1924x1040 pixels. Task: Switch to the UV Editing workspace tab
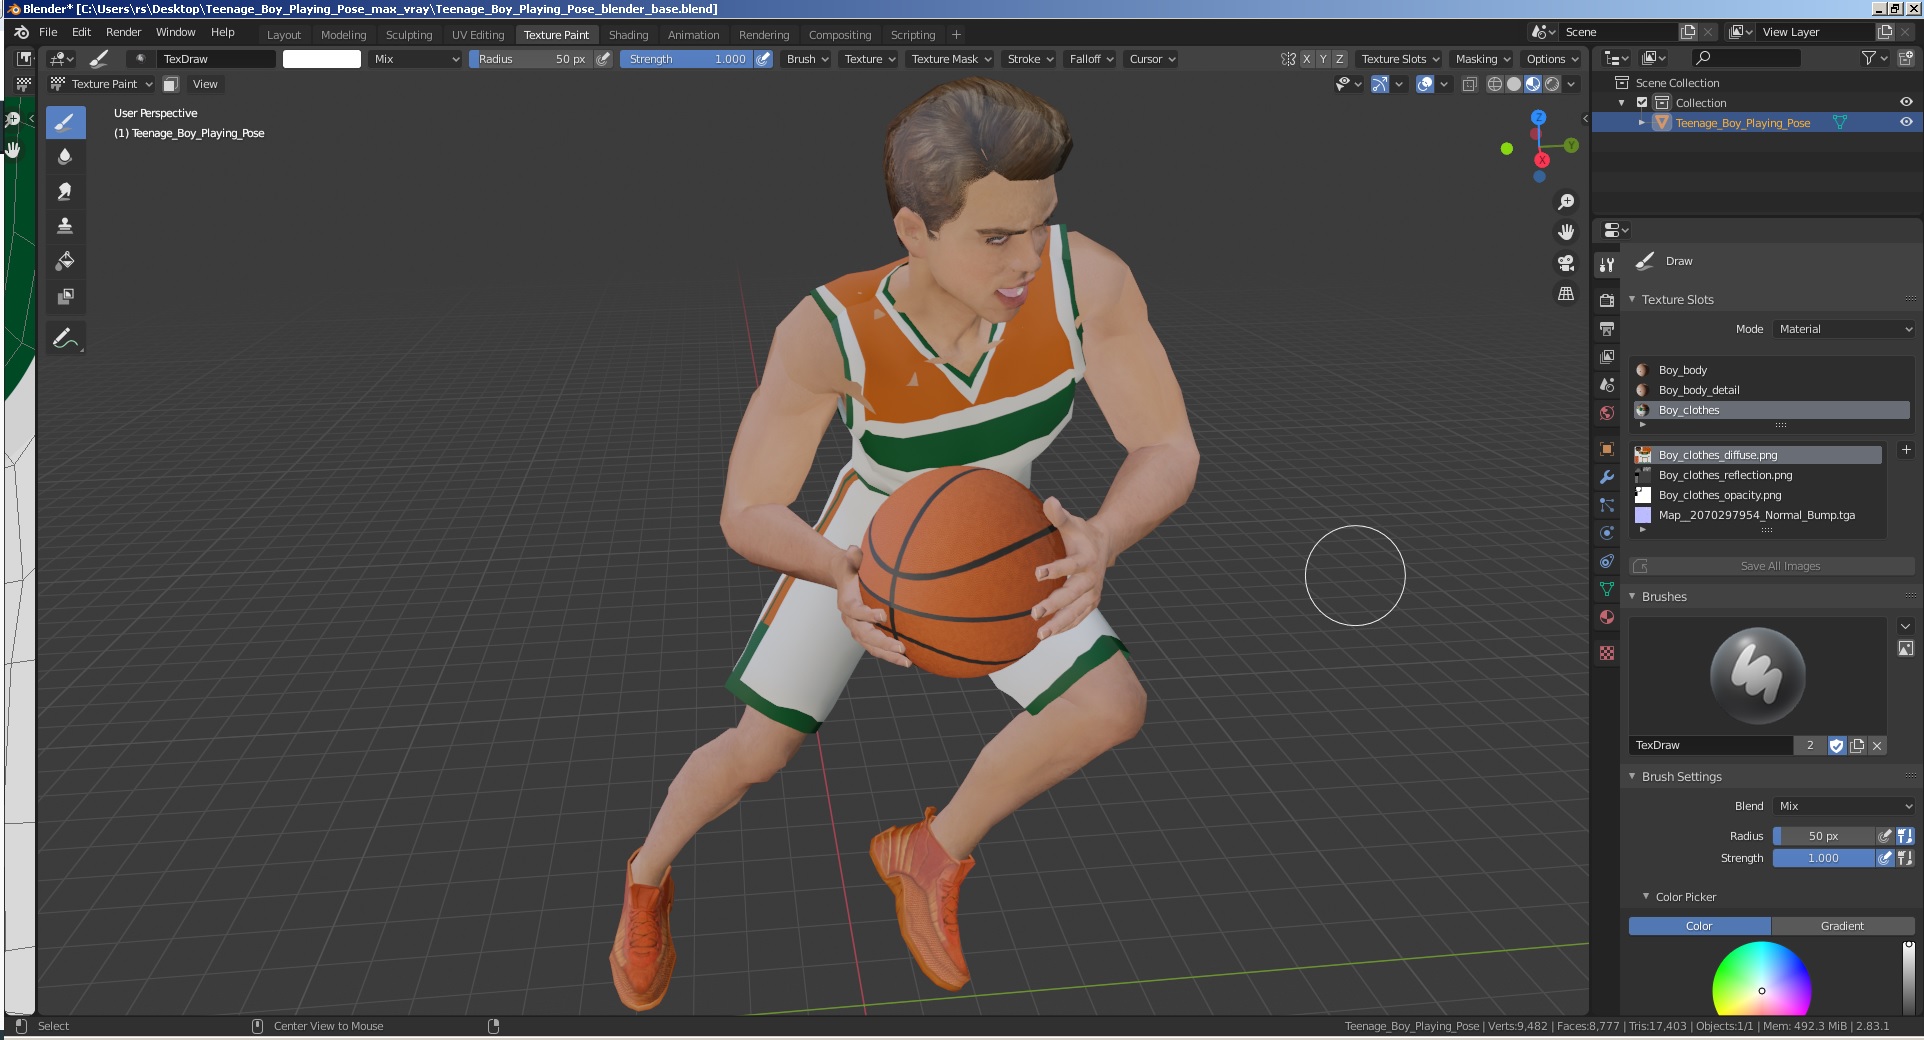[x=478, y=35]
